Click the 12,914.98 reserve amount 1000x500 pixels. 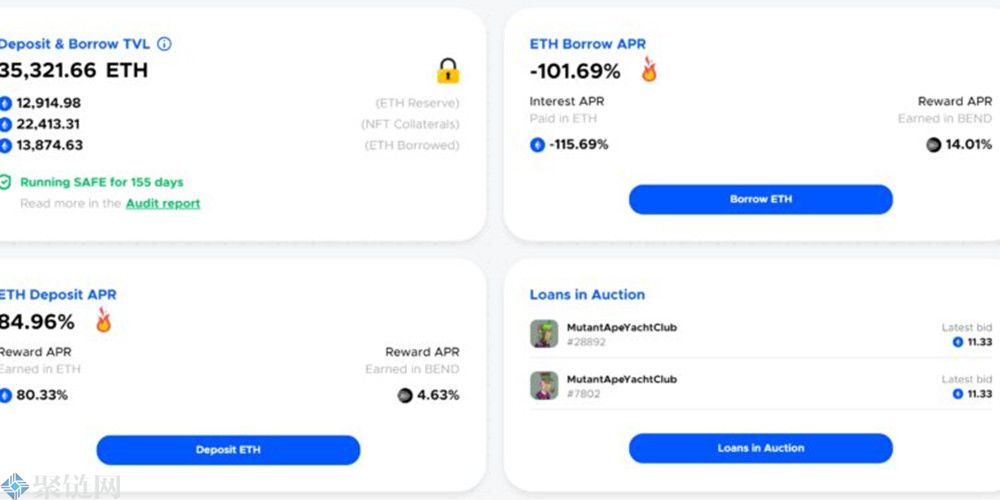[48, 103]
